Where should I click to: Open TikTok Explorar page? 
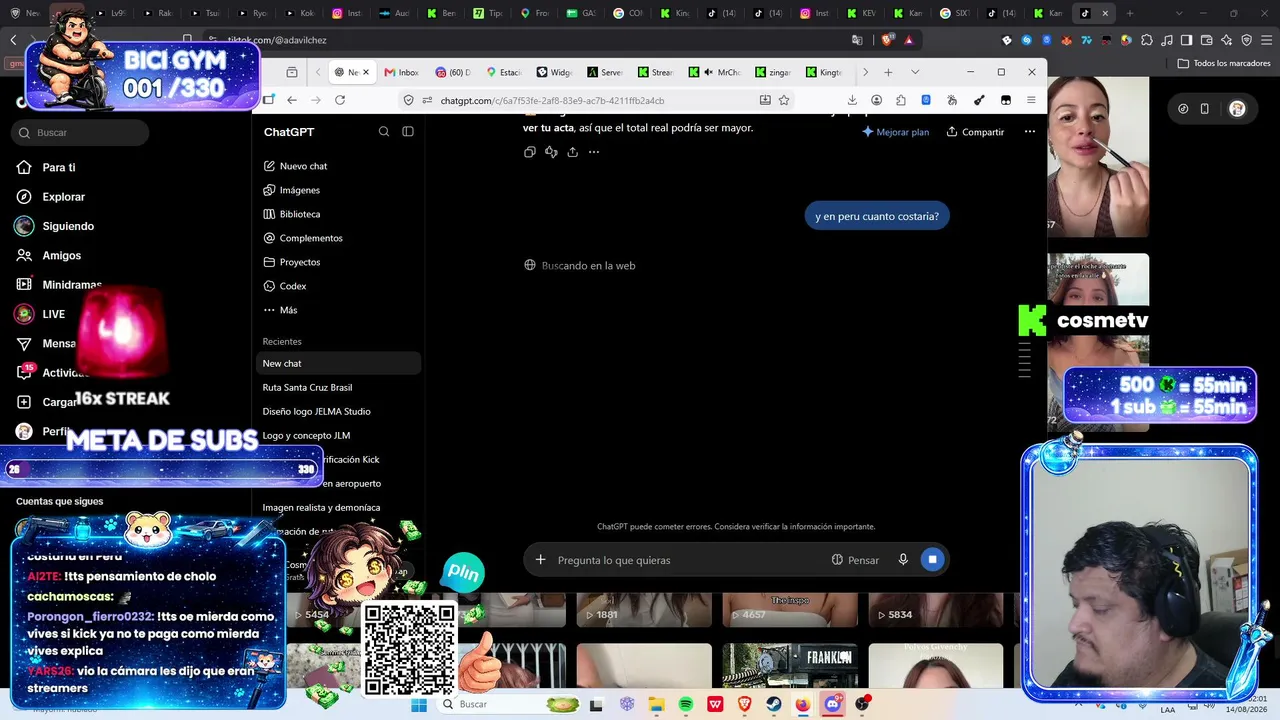tap(64, 197)
